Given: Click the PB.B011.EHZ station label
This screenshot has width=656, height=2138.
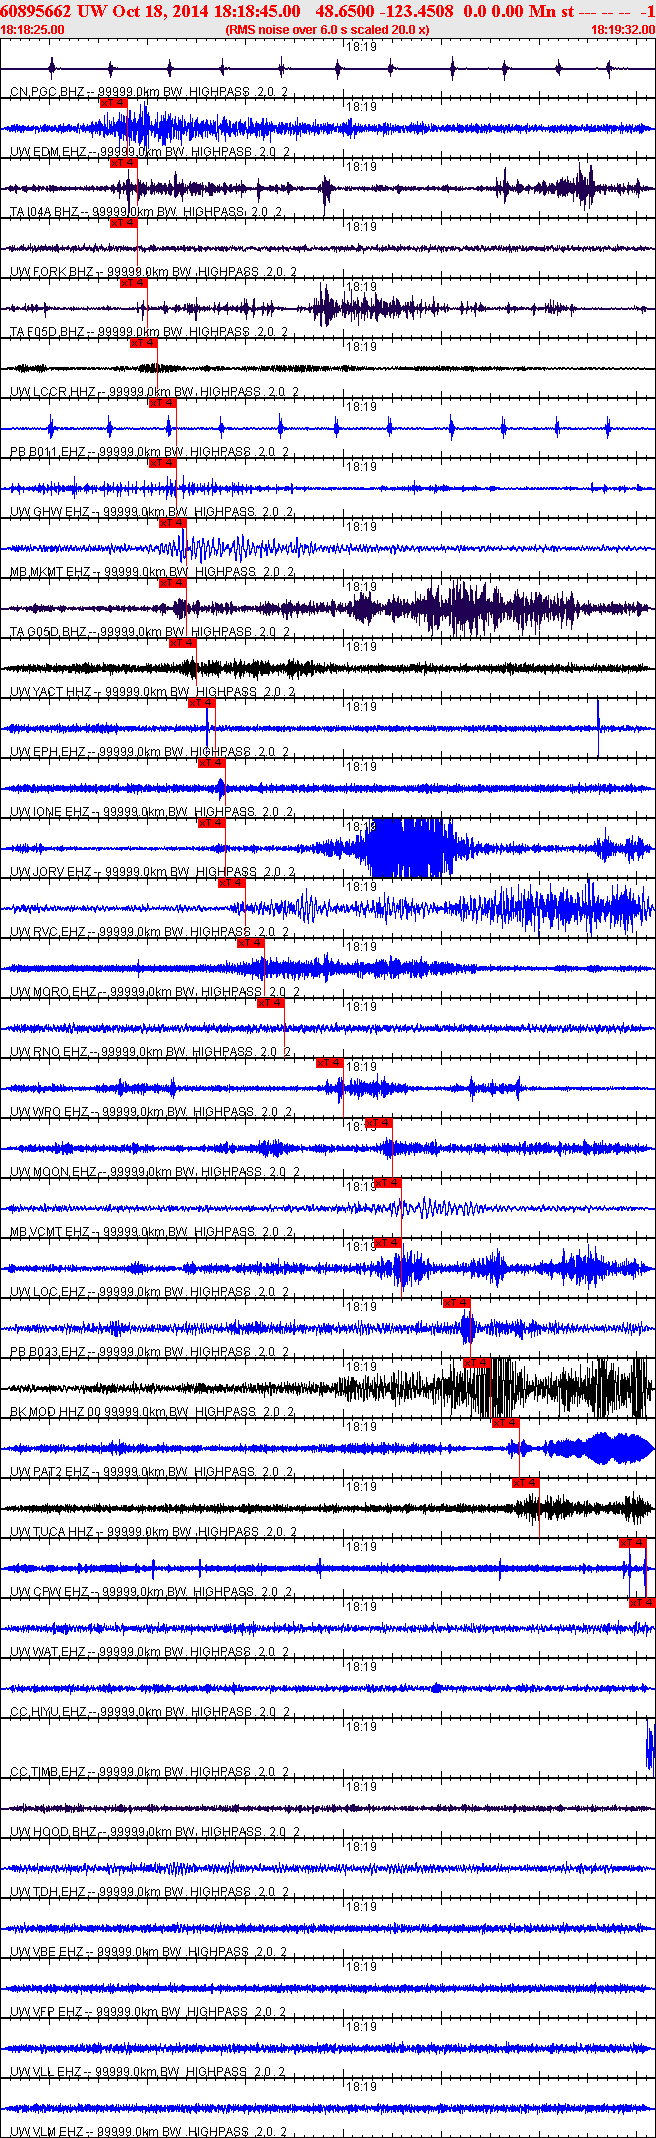Looking at the screenshot, I should (48, 452).
